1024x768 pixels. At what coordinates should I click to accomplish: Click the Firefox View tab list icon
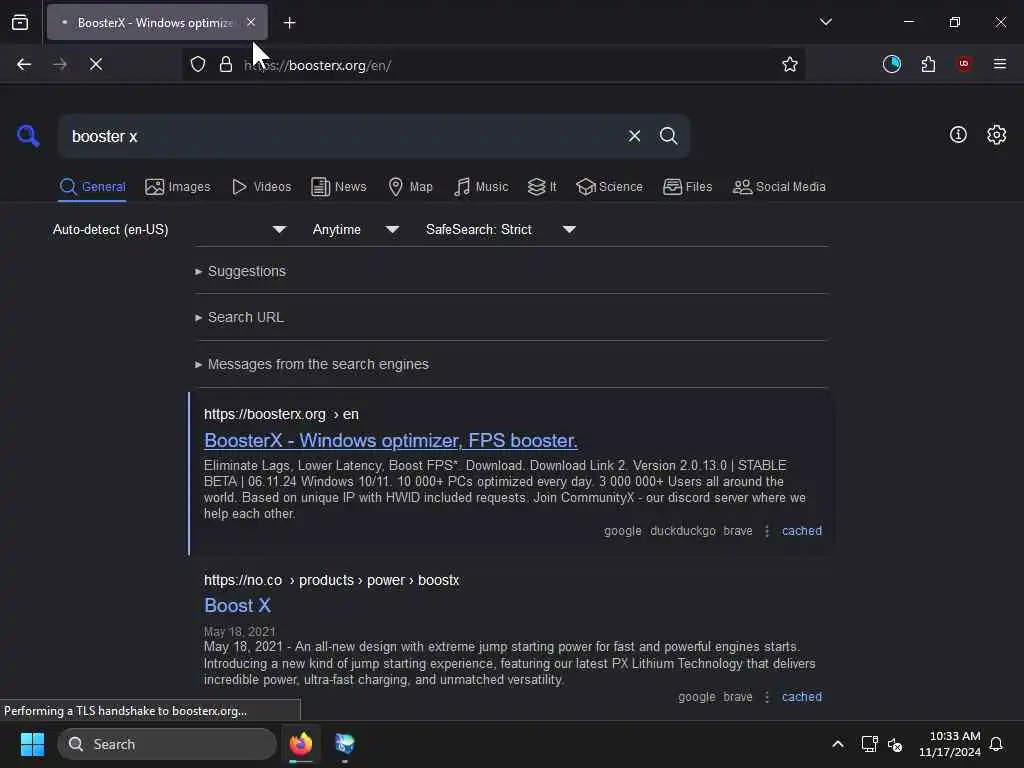point(20,23)
